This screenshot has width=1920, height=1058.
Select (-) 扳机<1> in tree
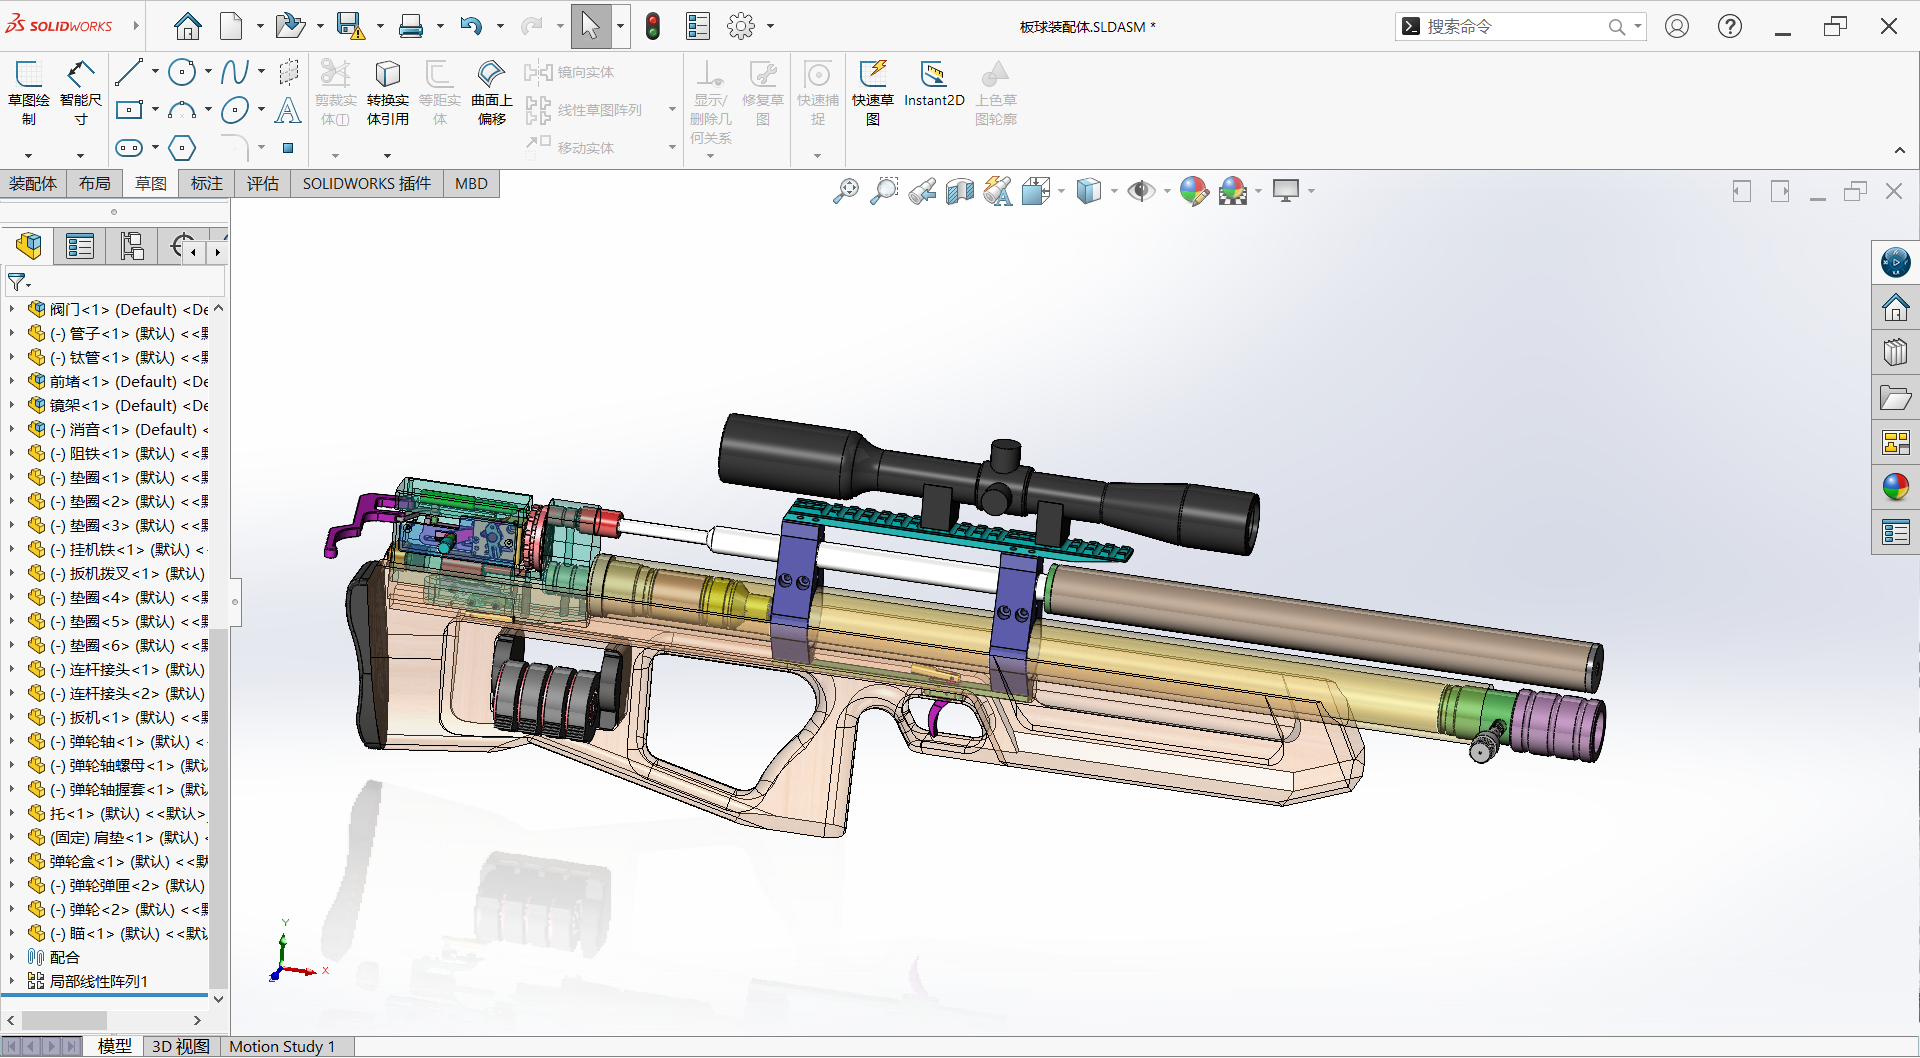117,717
